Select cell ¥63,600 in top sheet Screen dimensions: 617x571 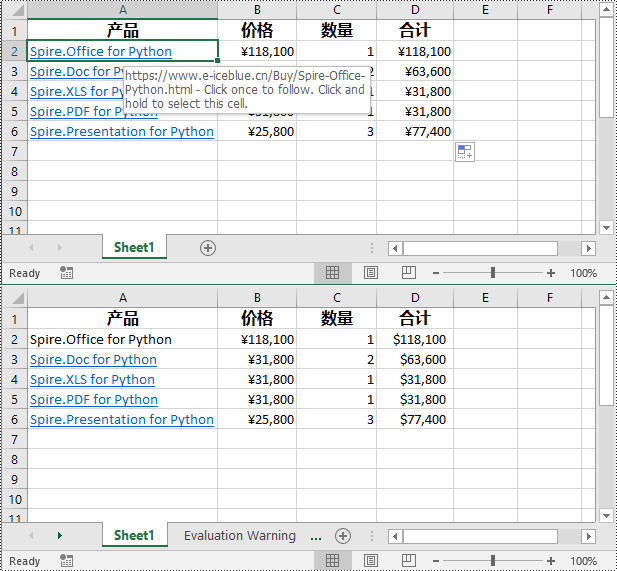coord(415,72)
